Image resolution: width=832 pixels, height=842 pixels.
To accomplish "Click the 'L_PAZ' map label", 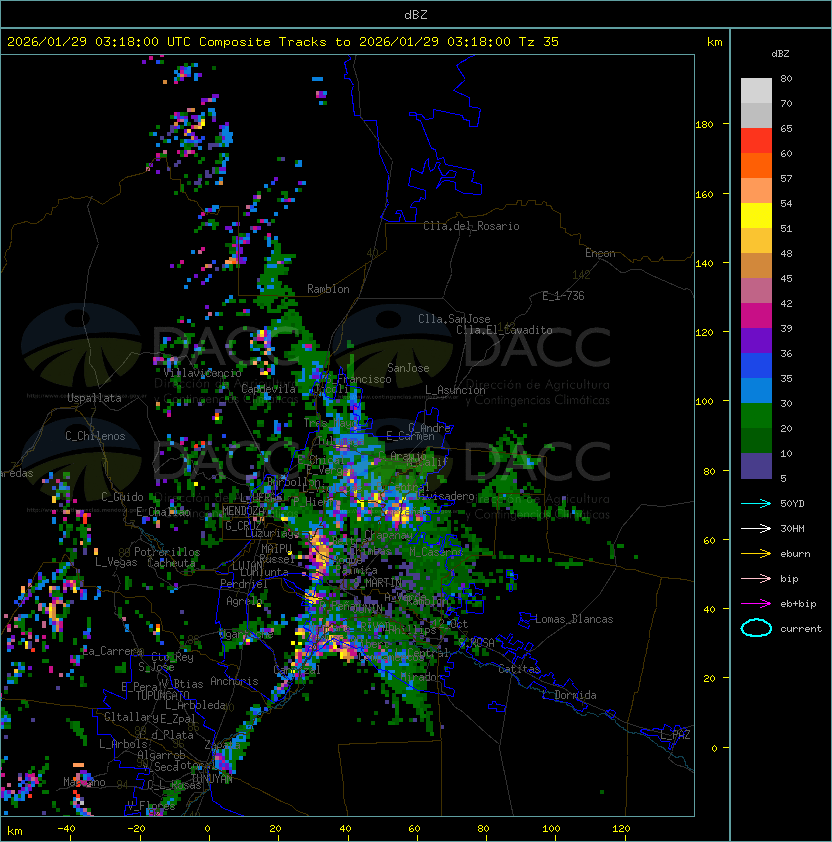I will point(675,735).
